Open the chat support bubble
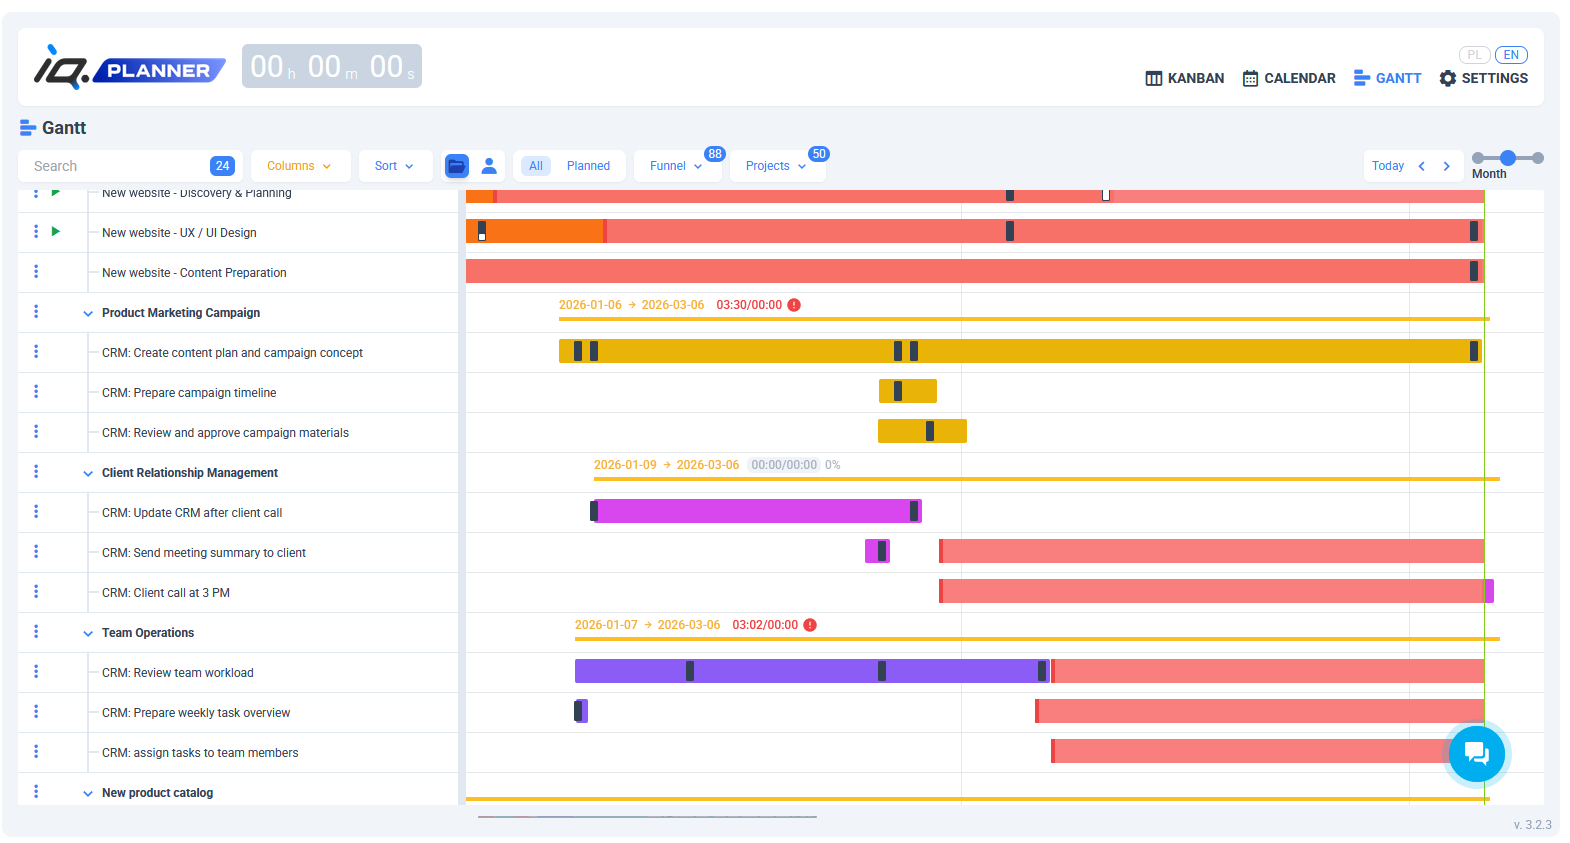The height and width of the screenshot is (843, 1570). point(1476,753)
